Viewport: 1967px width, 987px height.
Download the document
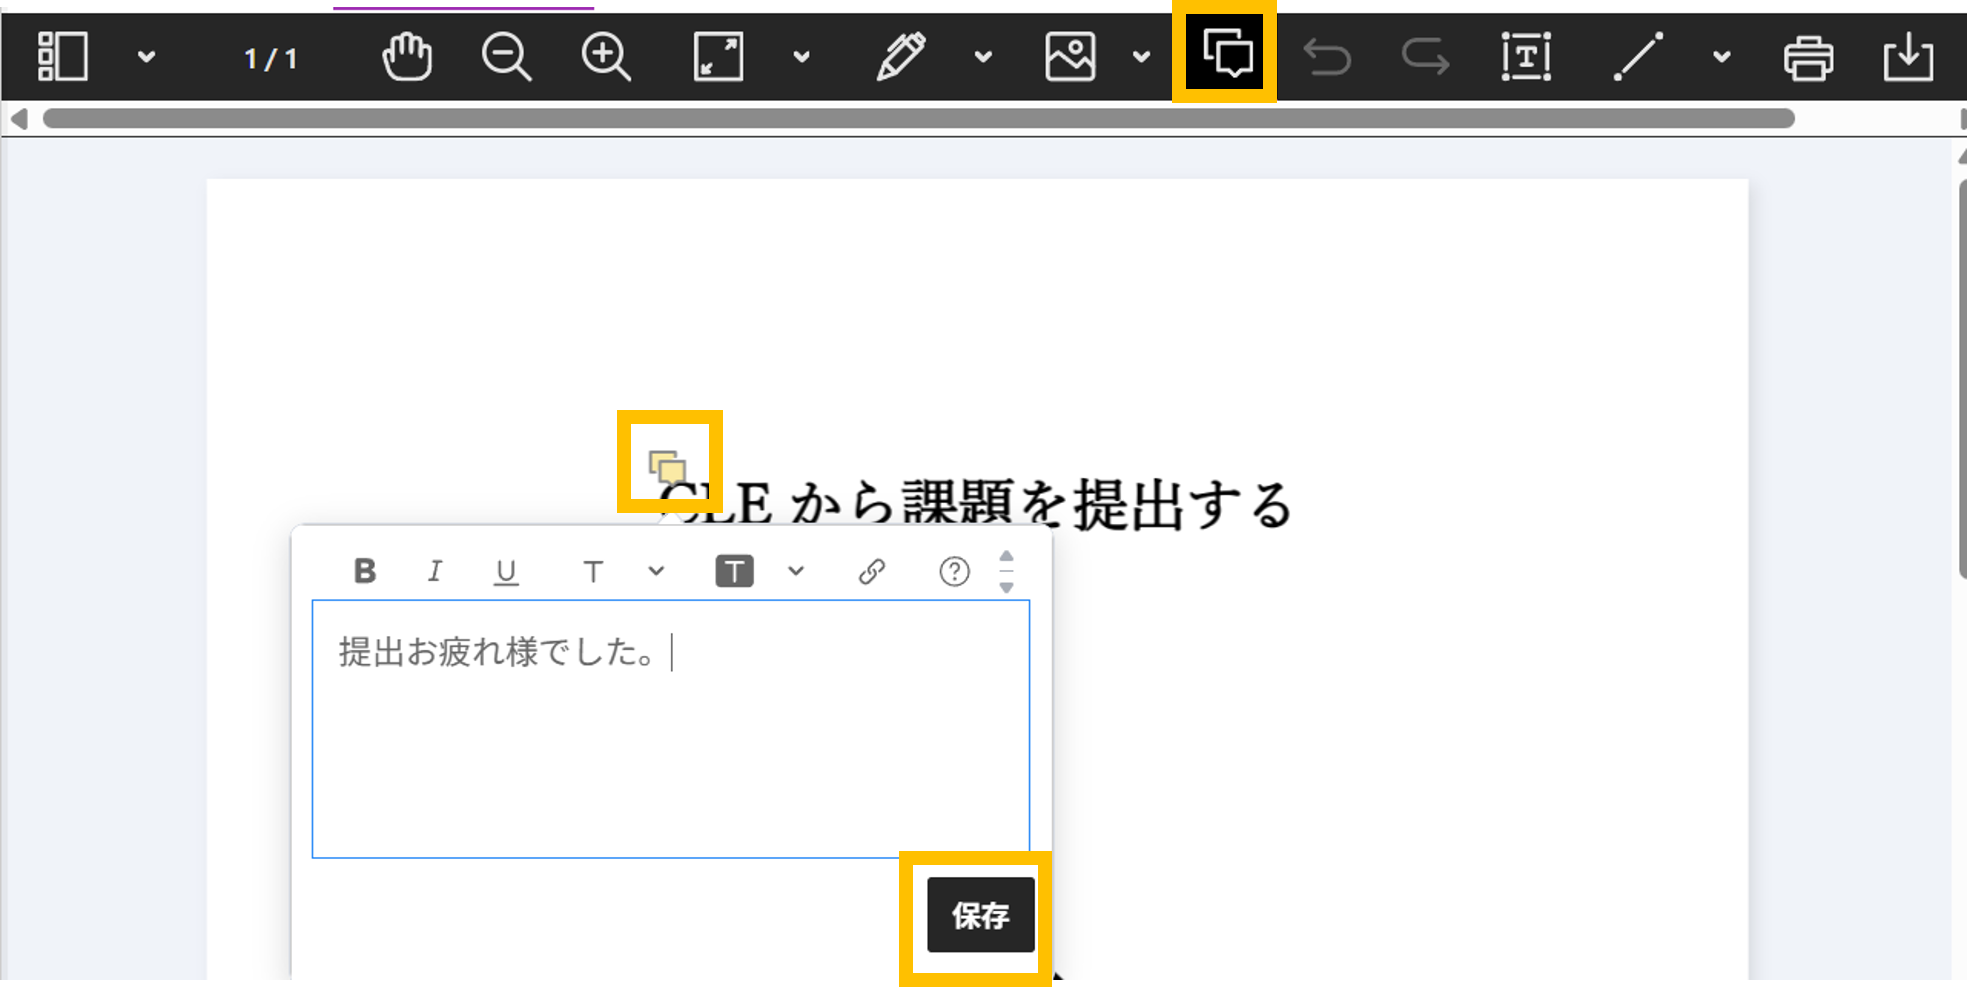pyautogui.click(x=1908, y=57)
